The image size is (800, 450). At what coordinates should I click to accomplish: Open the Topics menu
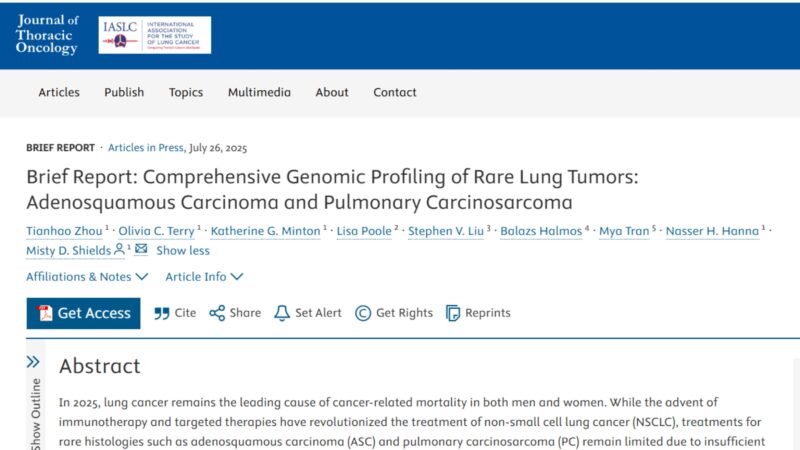coord(186,92)
